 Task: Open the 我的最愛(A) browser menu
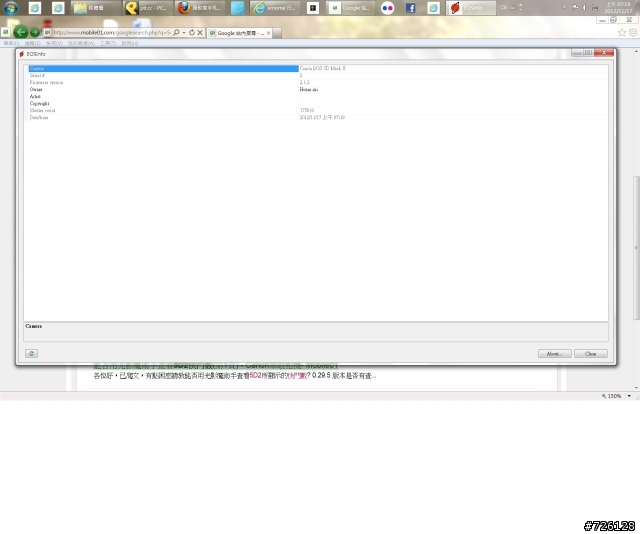tap(81, 43)
